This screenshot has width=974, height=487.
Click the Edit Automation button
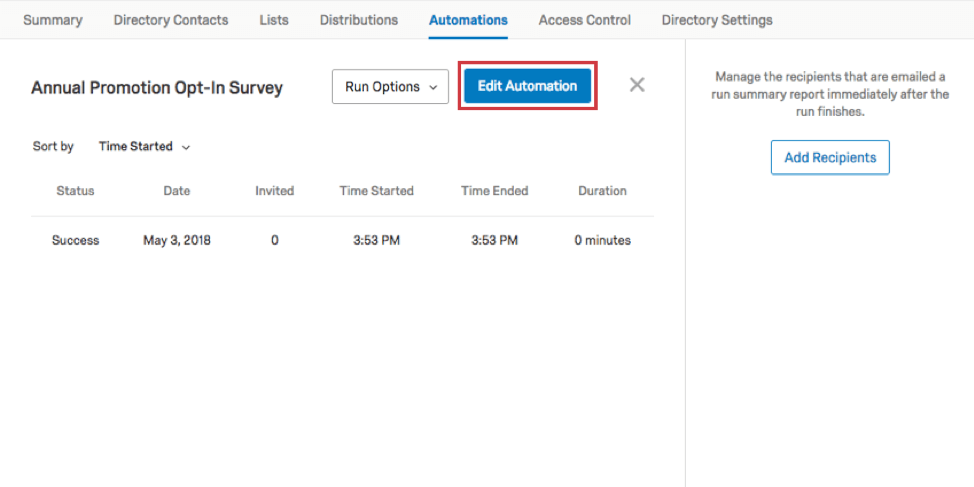pyautogui.click(x=527, y=86)
